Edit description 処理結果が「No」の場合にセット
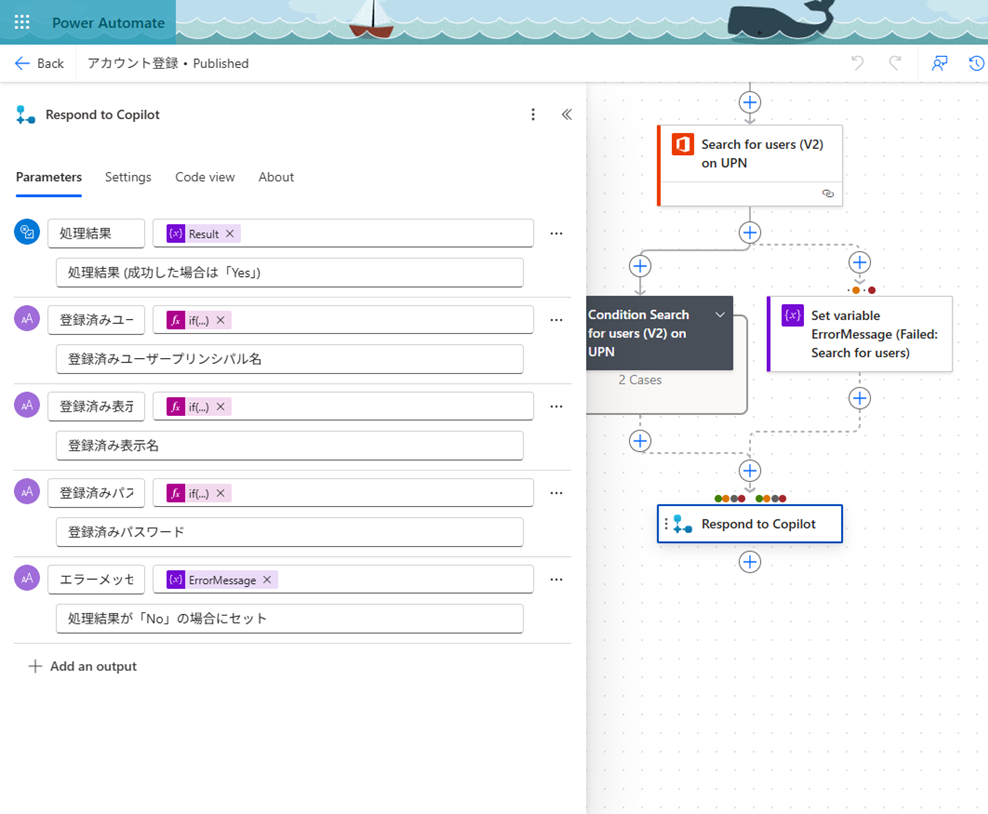This screenshot has height=814, width=988. [290, 618]
